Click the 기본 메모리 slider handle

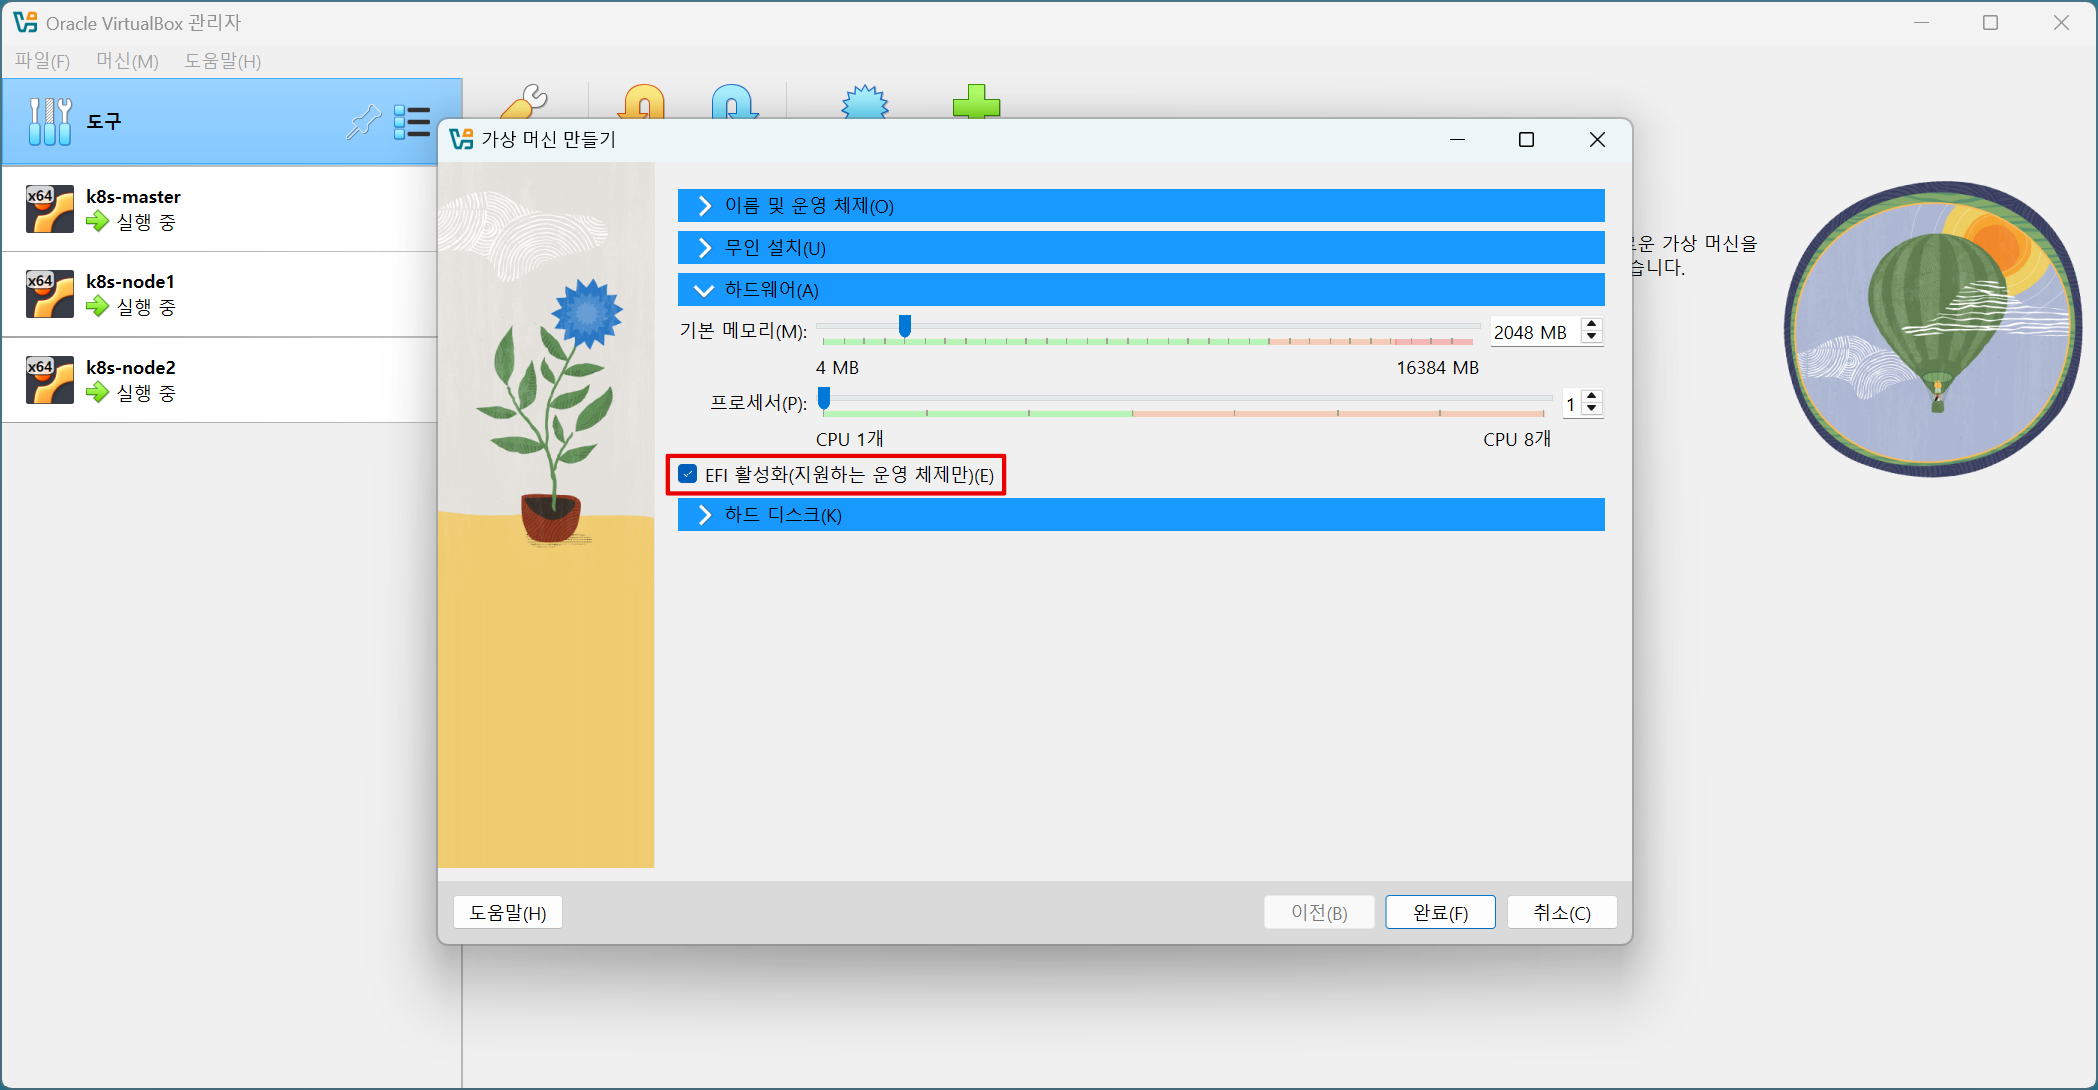(x=905, y=326)
